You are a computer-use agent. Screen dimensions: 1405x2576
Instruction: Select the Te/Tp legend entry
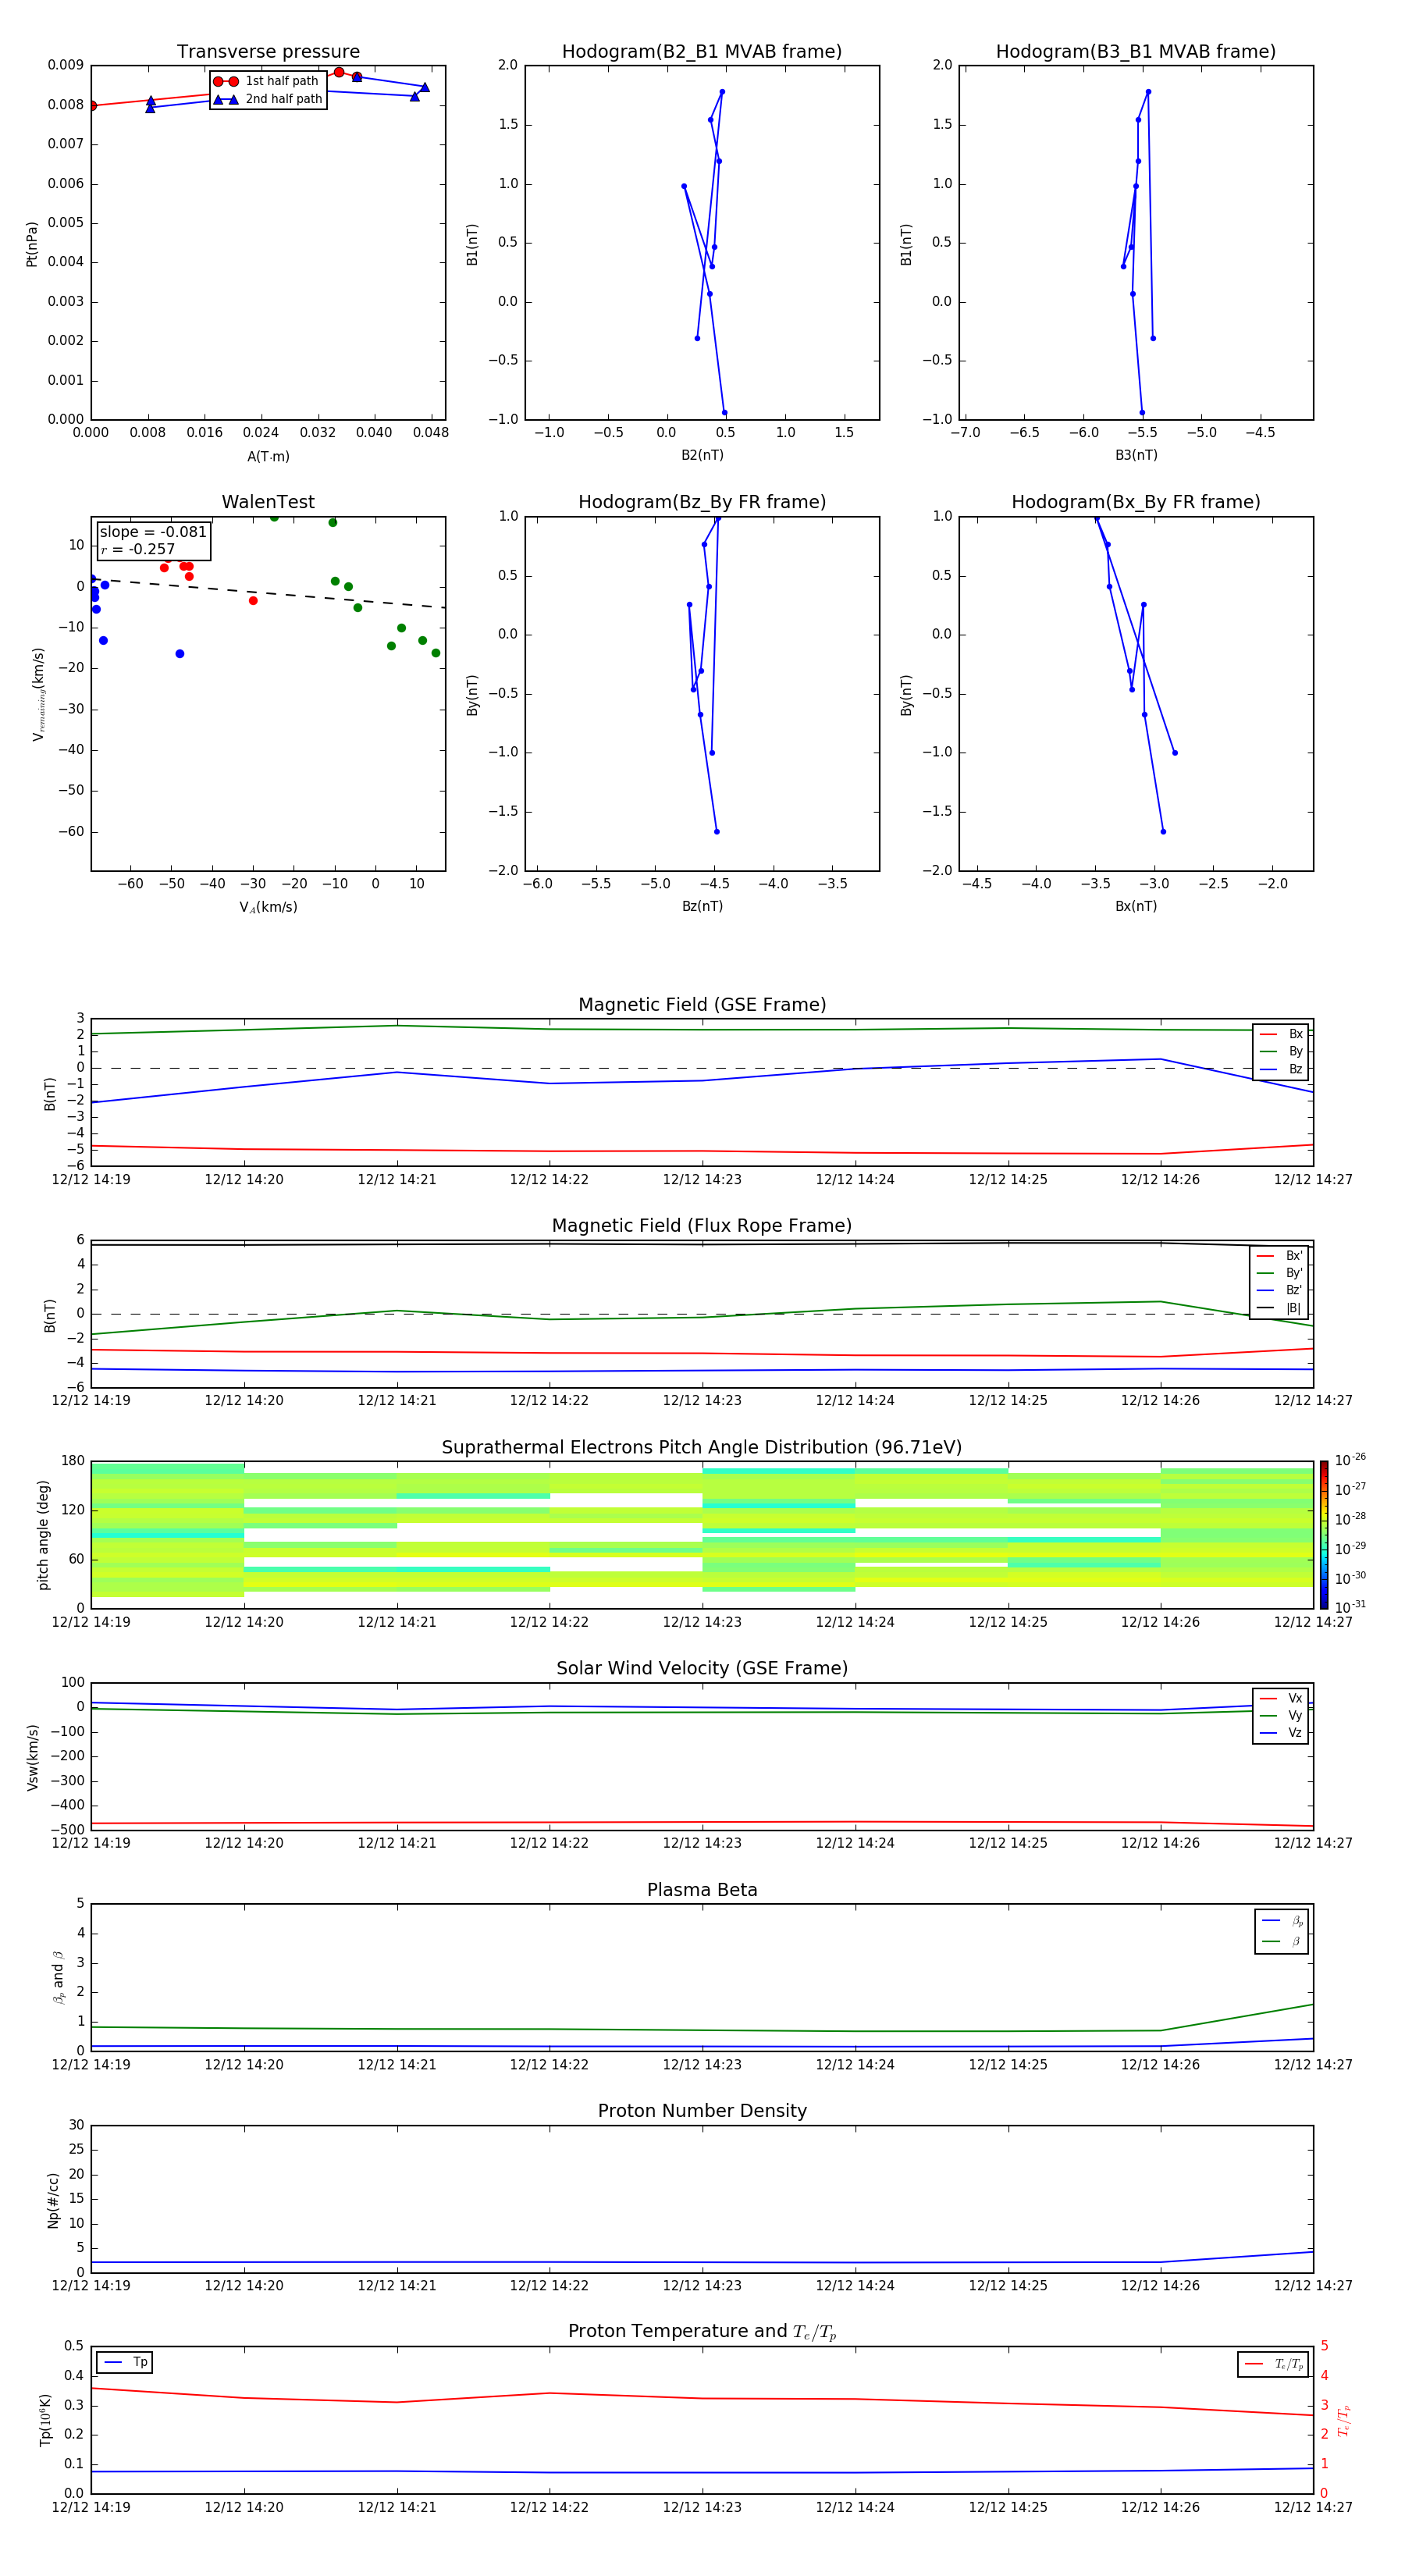pos(1273,2364)
